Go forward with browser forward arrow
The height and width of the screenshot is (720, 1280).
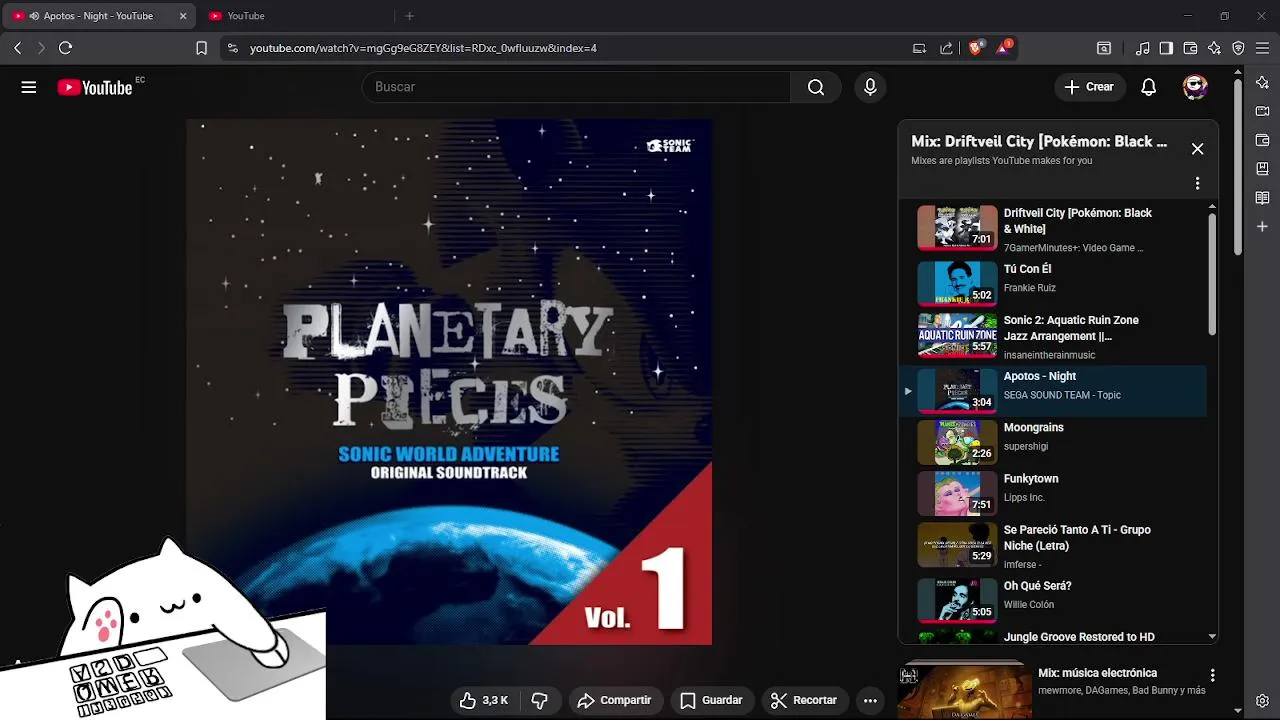pyautogui.click(x=41, y=48)
